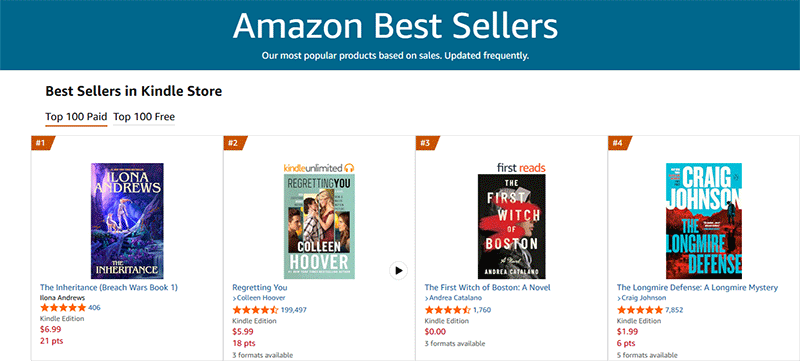Open The Longmire Defense: A Longmire Mystery title
This screenshot has width=800, height=361.
click(x=697, y=288)
